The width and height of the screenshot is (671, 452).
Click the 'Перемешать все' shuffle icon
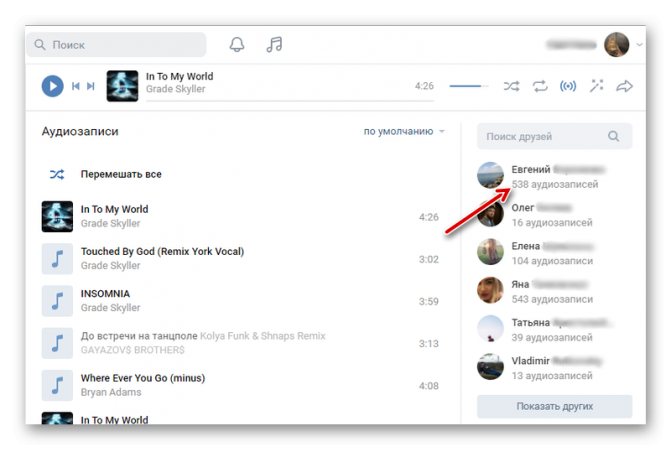(57, 174)
